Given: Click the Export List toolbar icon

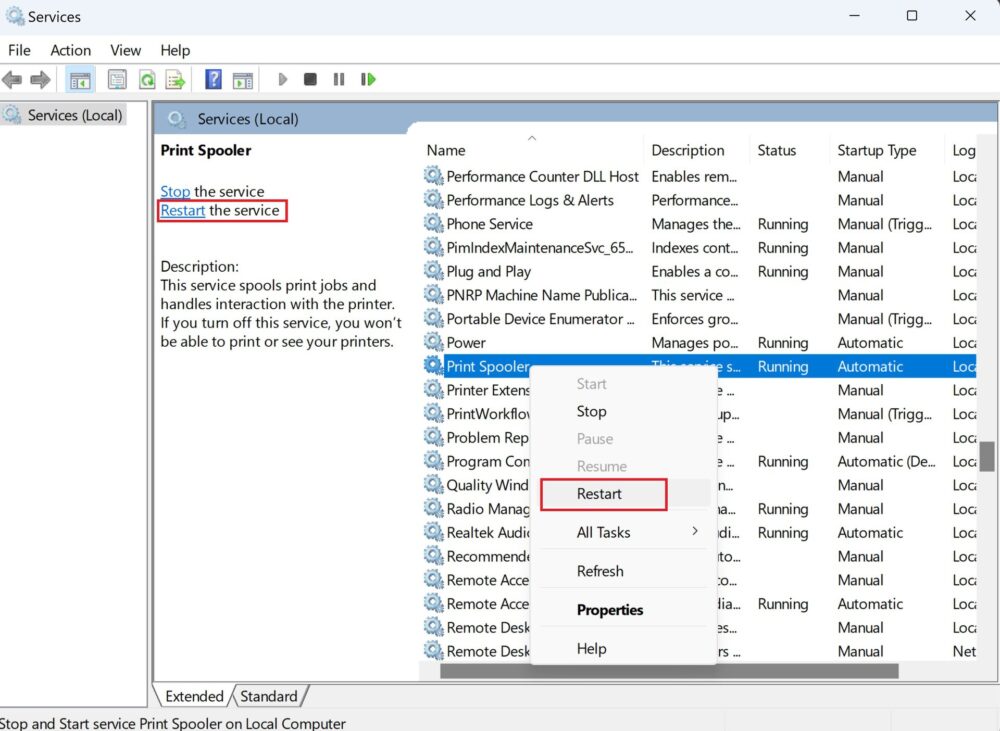Looking at the screenshot, I should tap(175, 80).
